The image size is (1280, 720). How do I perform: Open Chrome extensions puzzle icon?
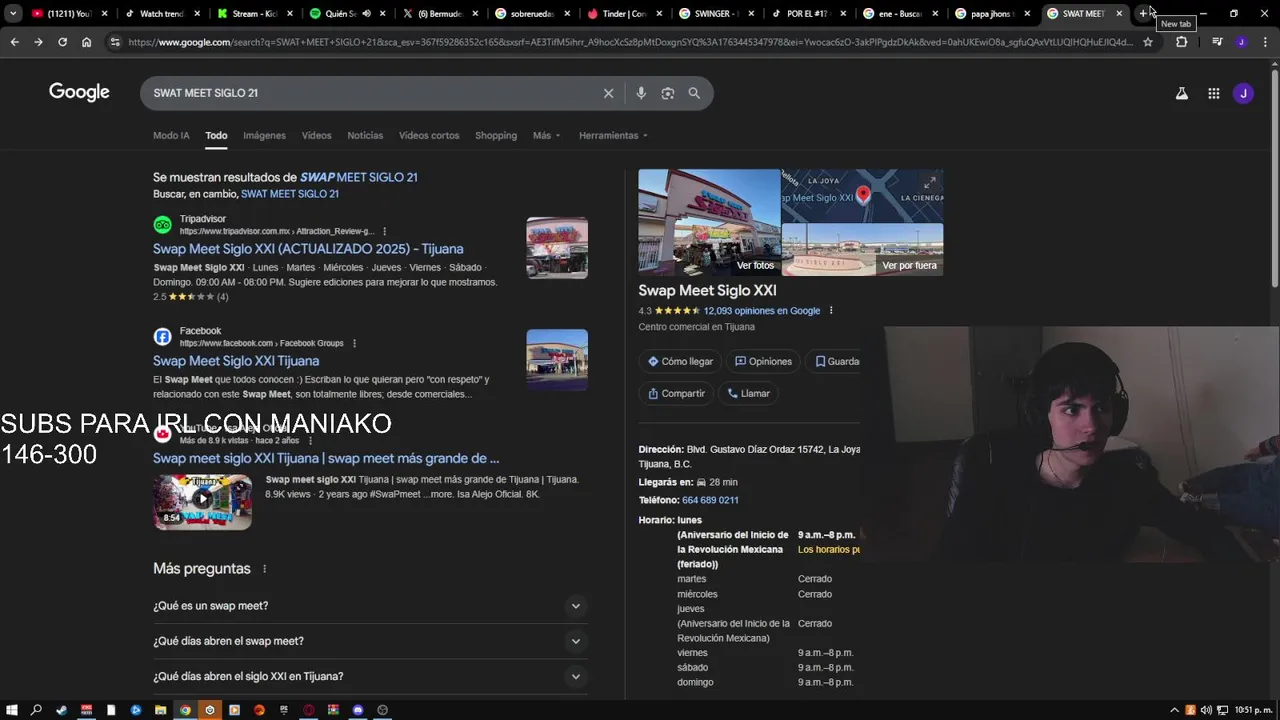click(1181, 42)
